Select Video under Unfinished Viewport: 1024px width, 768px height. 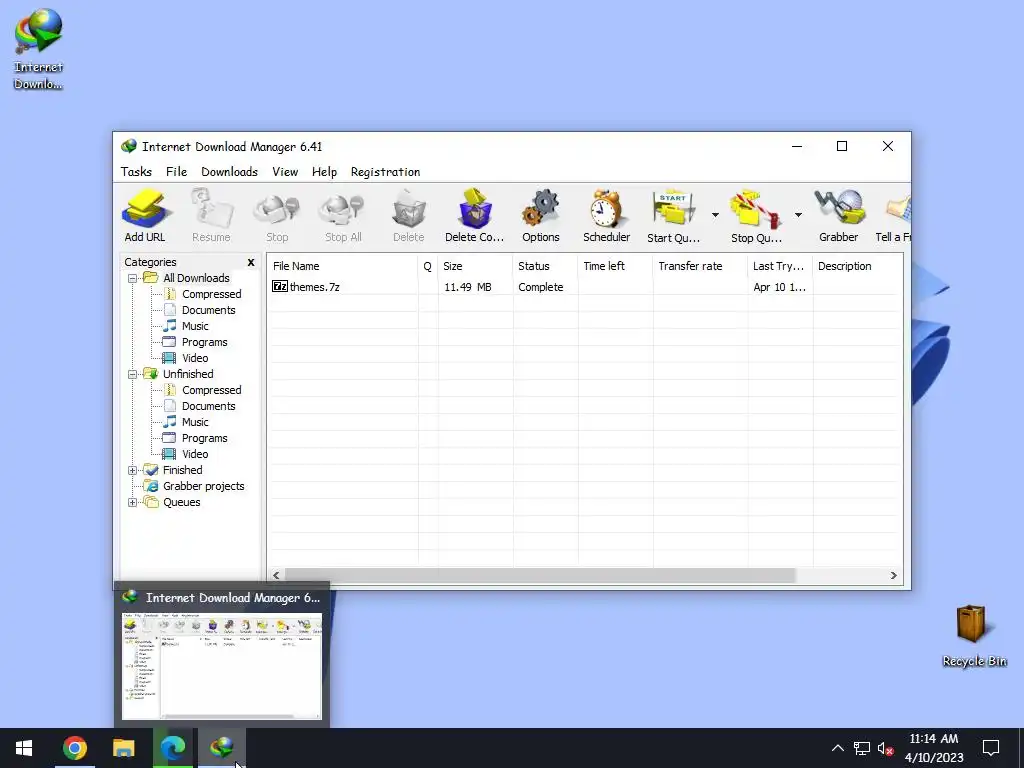195,455
